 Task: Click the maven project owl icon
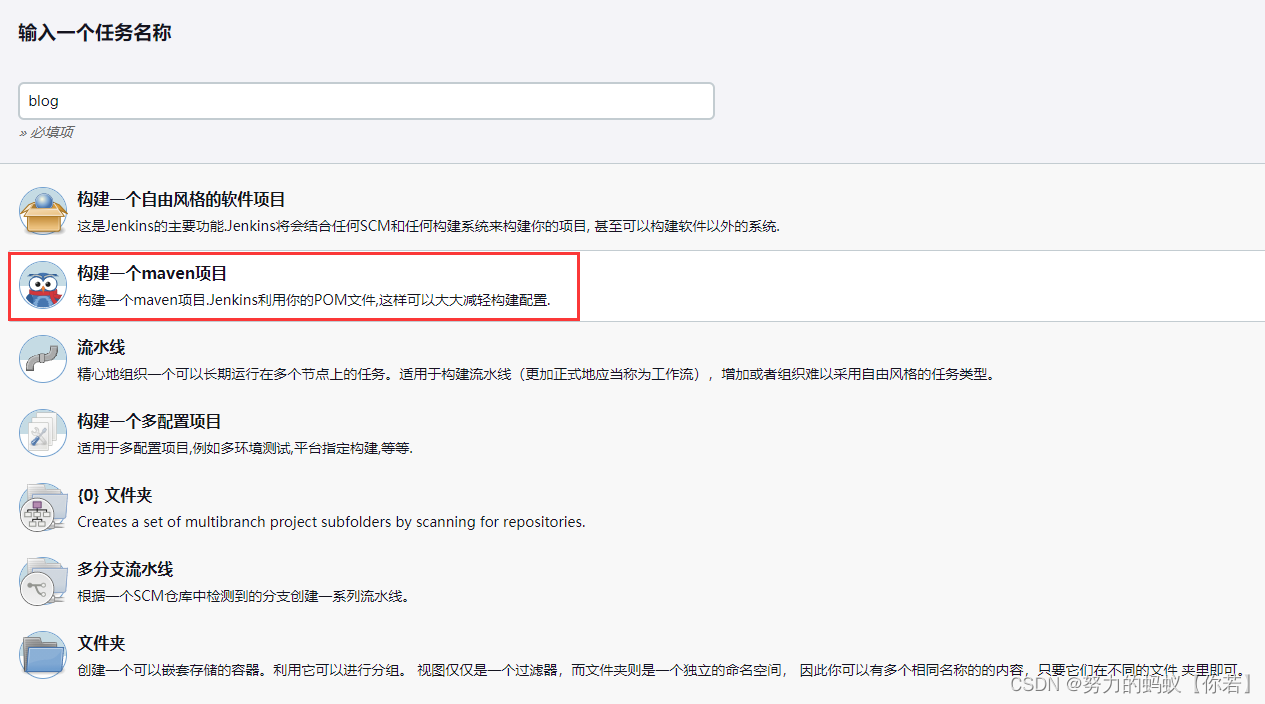43,285
